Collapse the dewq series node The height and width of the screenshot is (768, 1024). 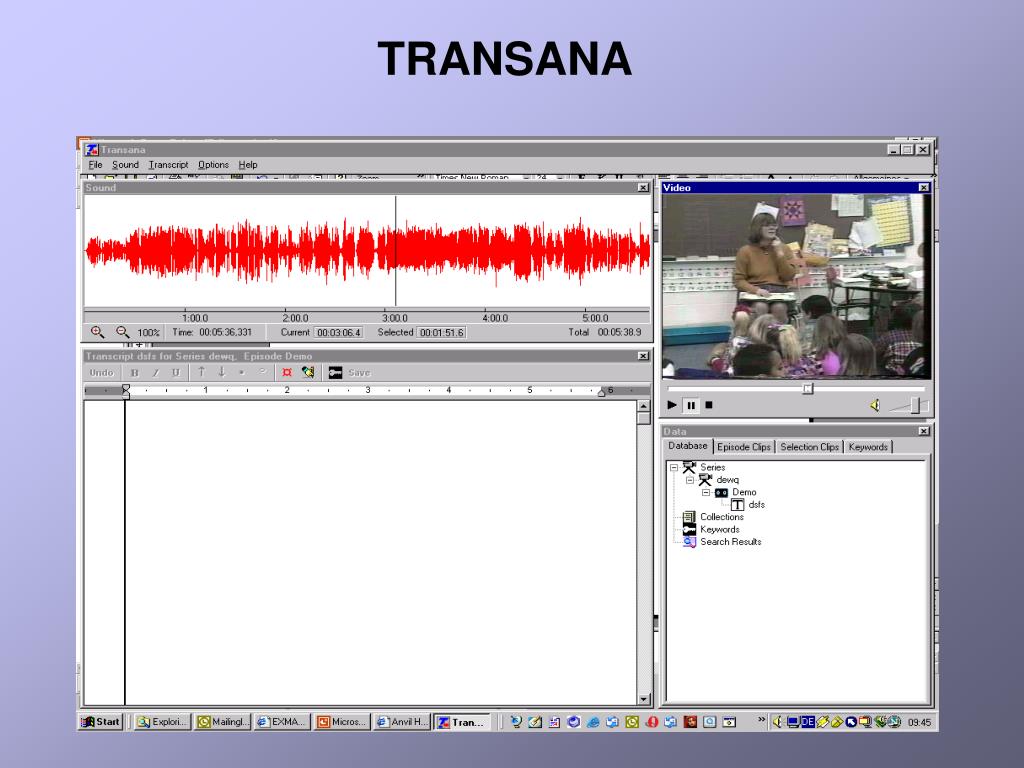point(689,480)
